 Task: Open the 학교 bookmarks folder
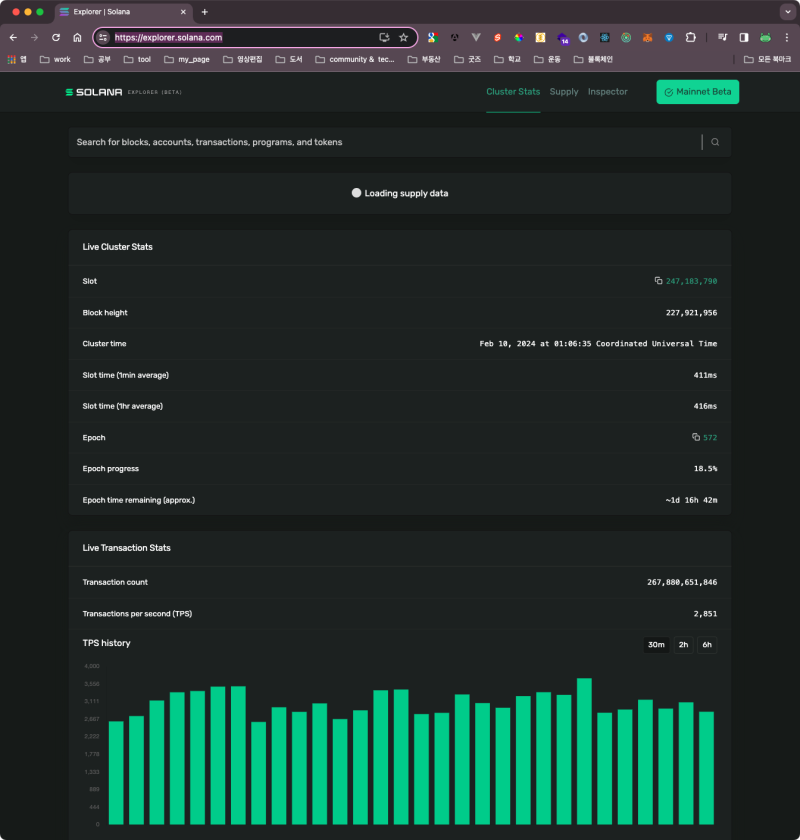(507, 59)
